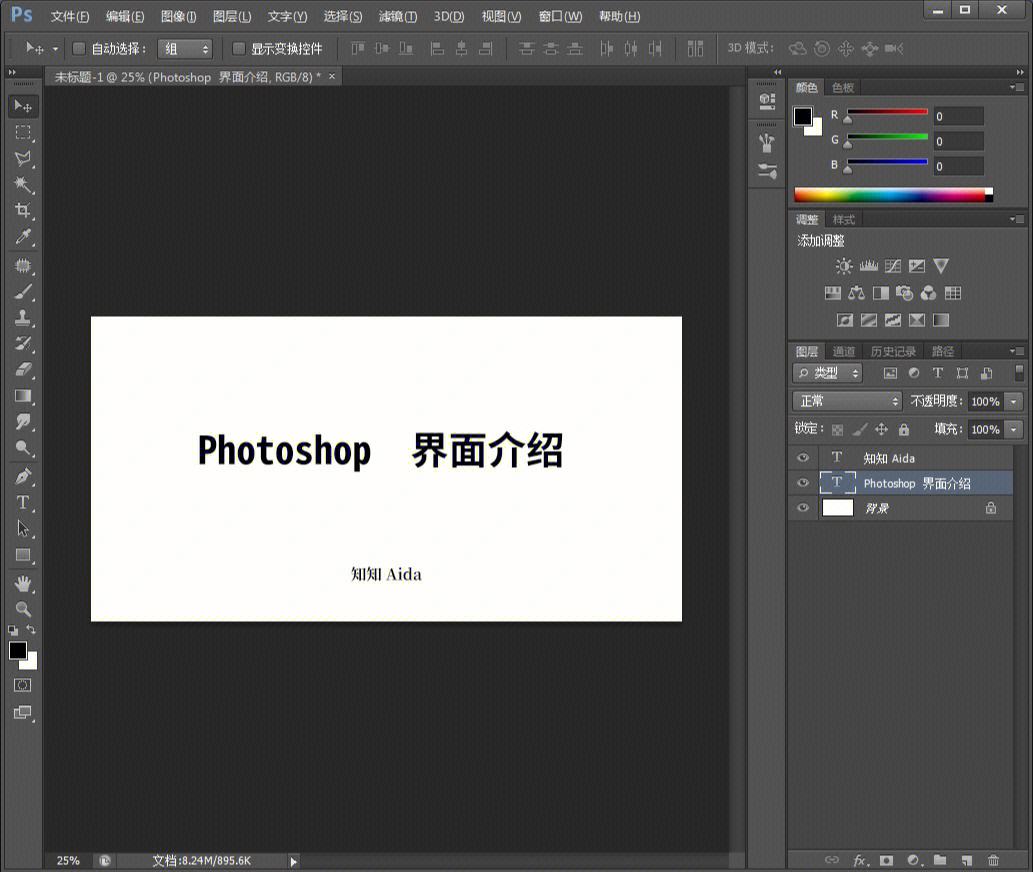Open the color panel options menu

(1017, 87)
